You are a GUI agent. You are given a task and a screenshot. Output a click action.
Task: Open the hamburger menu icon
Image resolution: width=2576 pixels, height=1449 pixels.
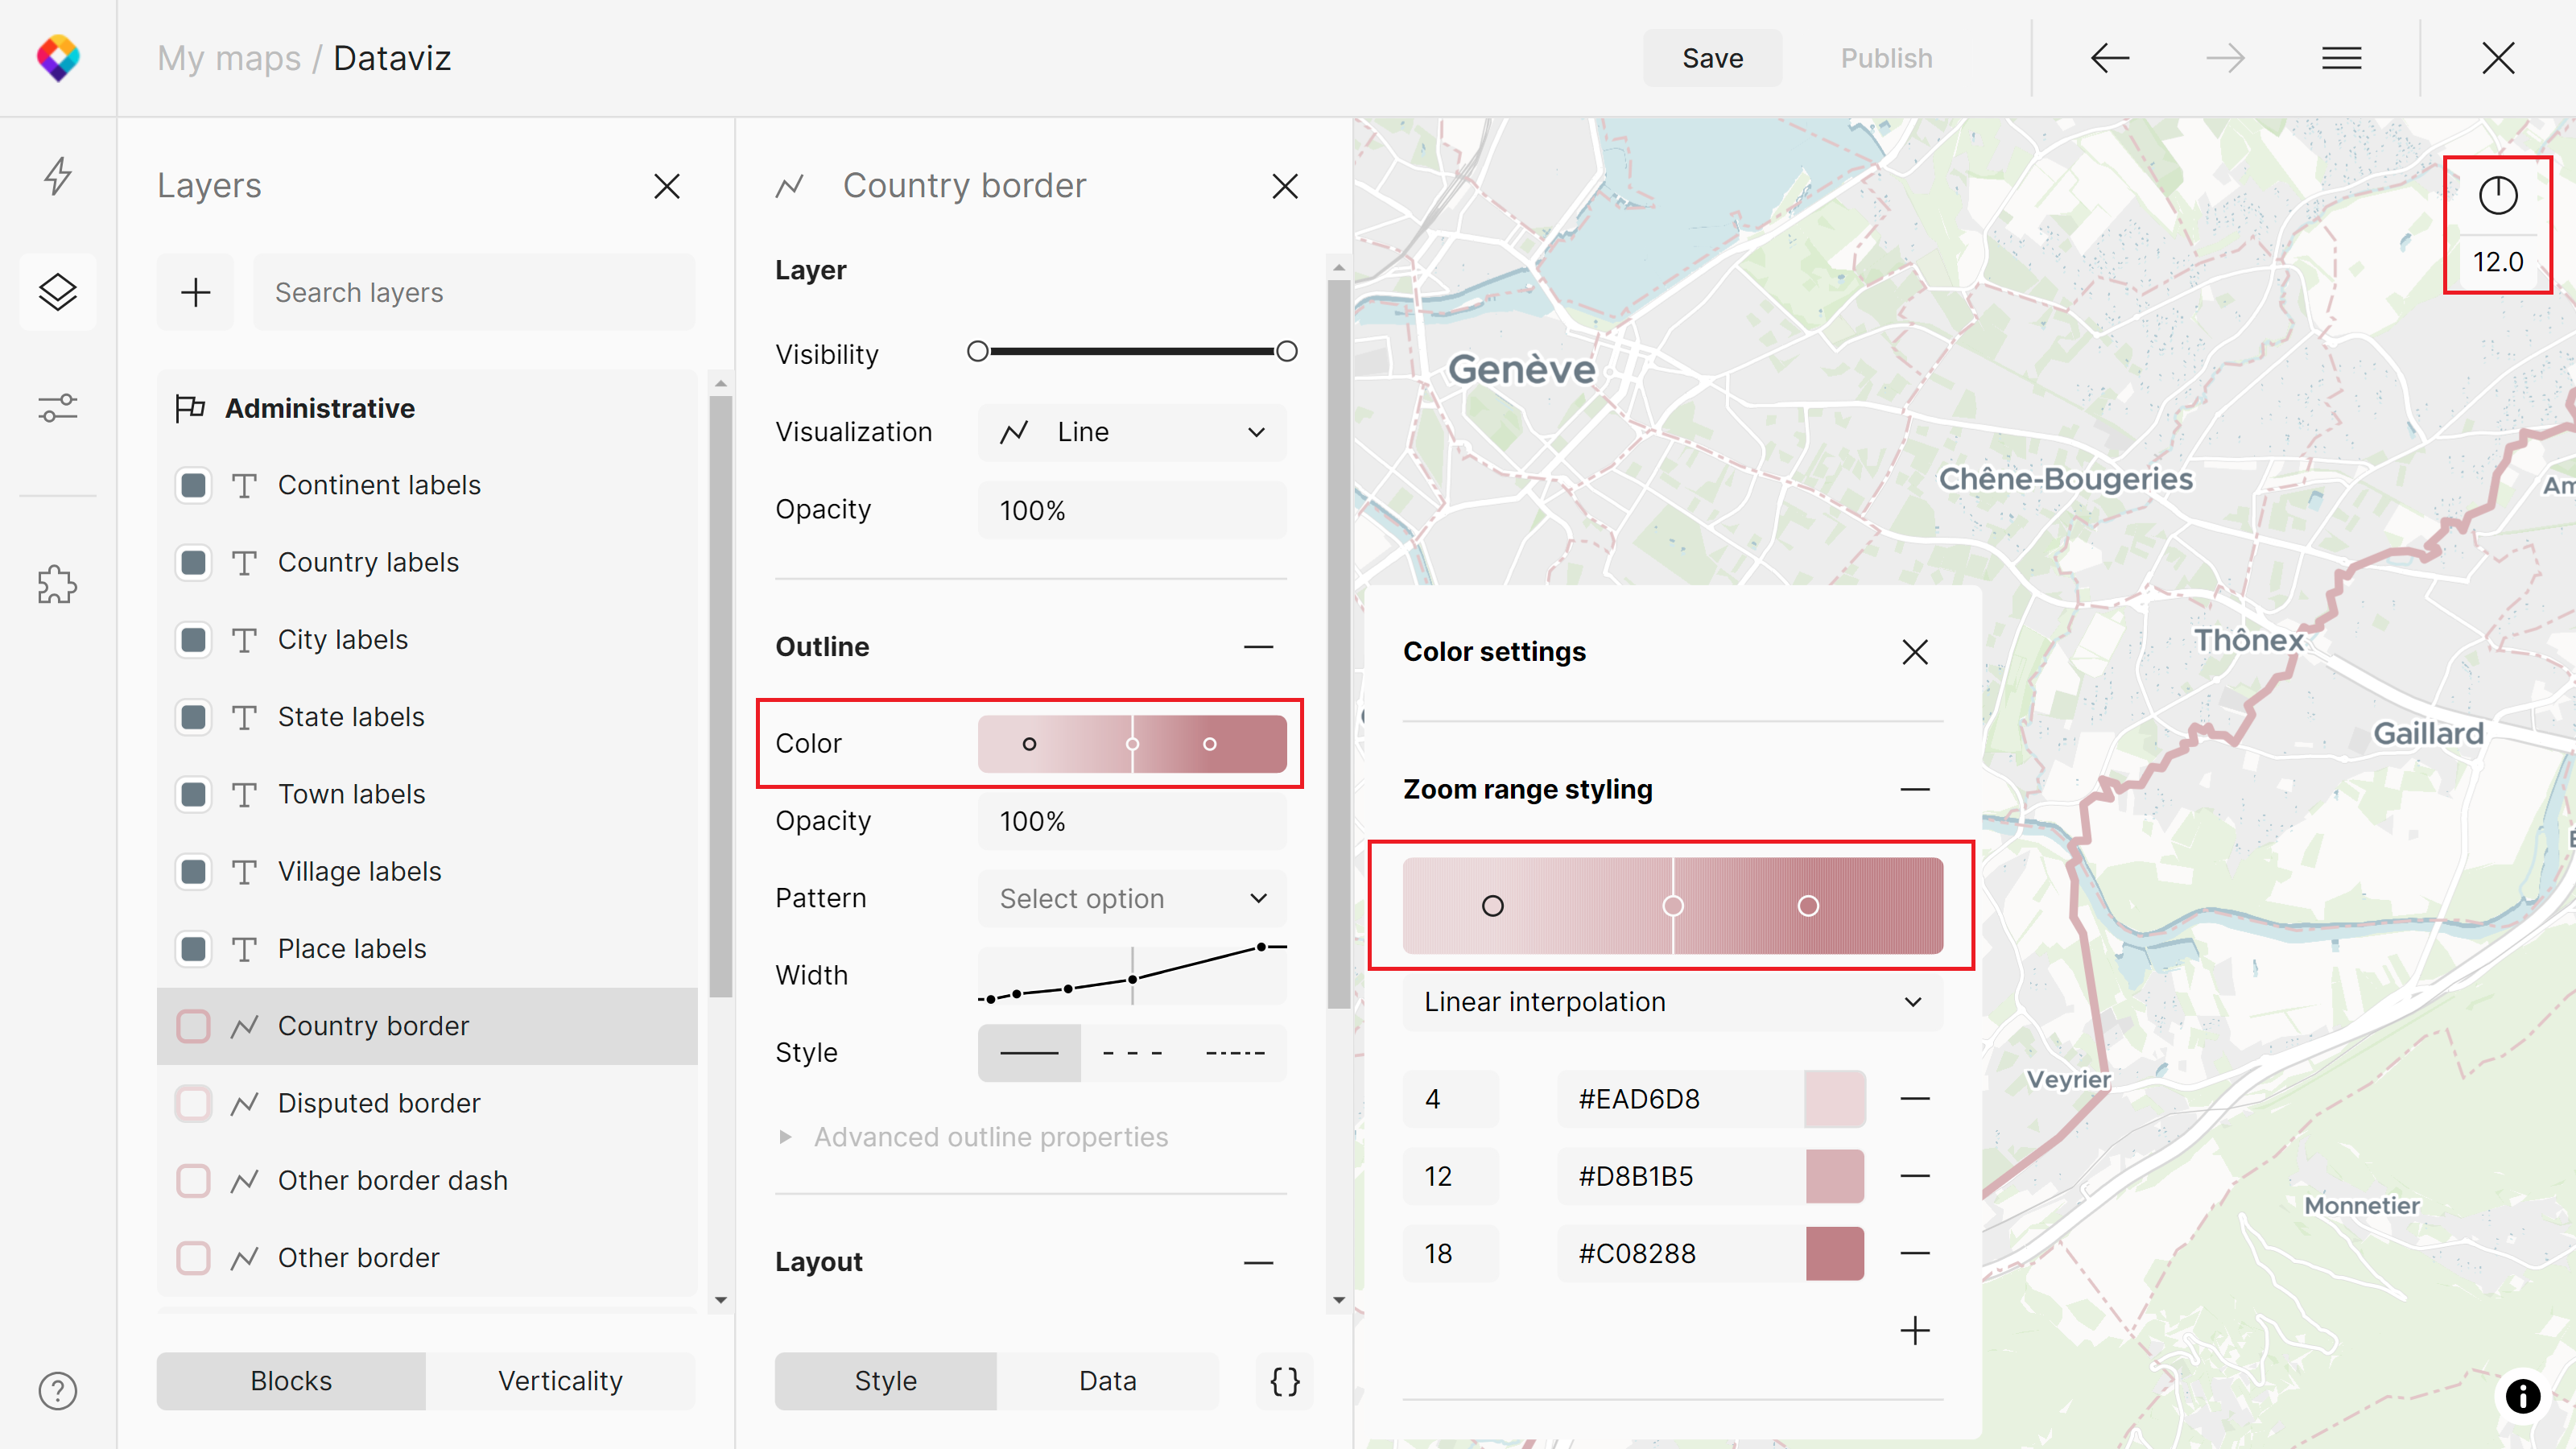point(2341,58)
